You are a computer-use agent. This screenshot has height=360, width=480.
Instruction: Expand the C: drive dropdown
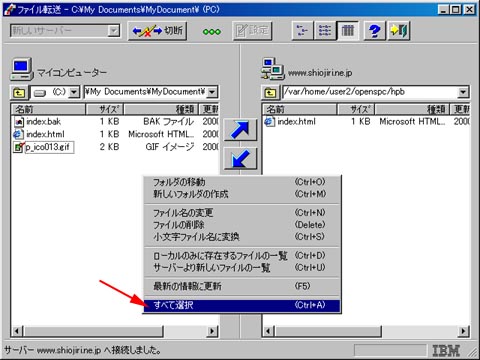74,92
